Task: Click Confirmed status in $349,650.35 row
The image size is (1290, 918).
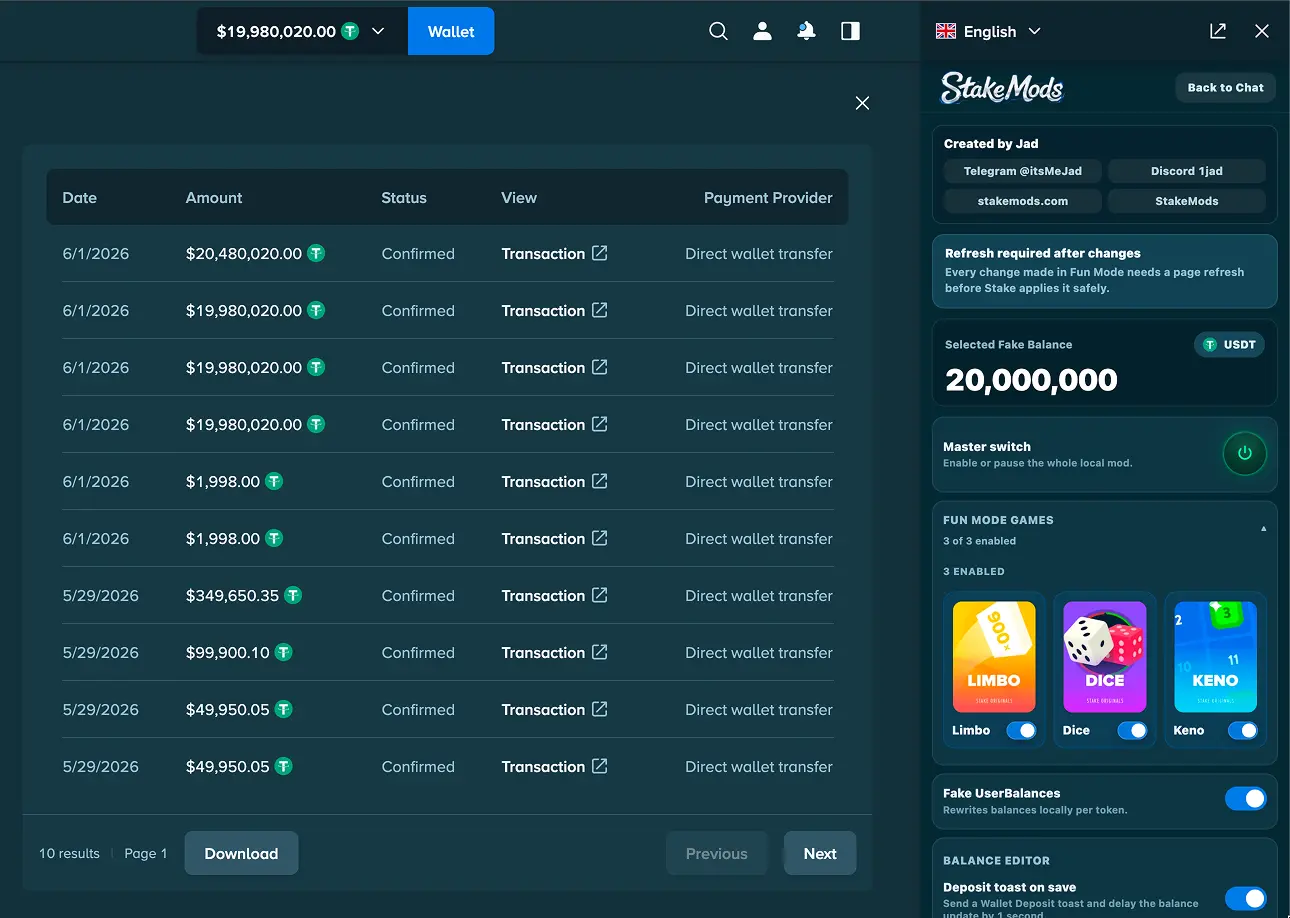Action: pyautogui.click(x=418, y=595)
